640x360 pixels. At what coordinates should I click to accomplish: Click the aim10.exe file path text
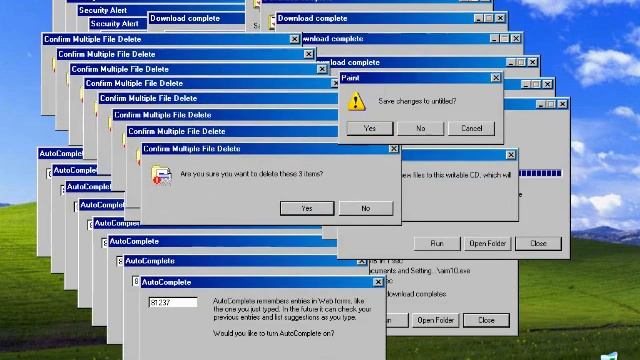coord(420,271)
